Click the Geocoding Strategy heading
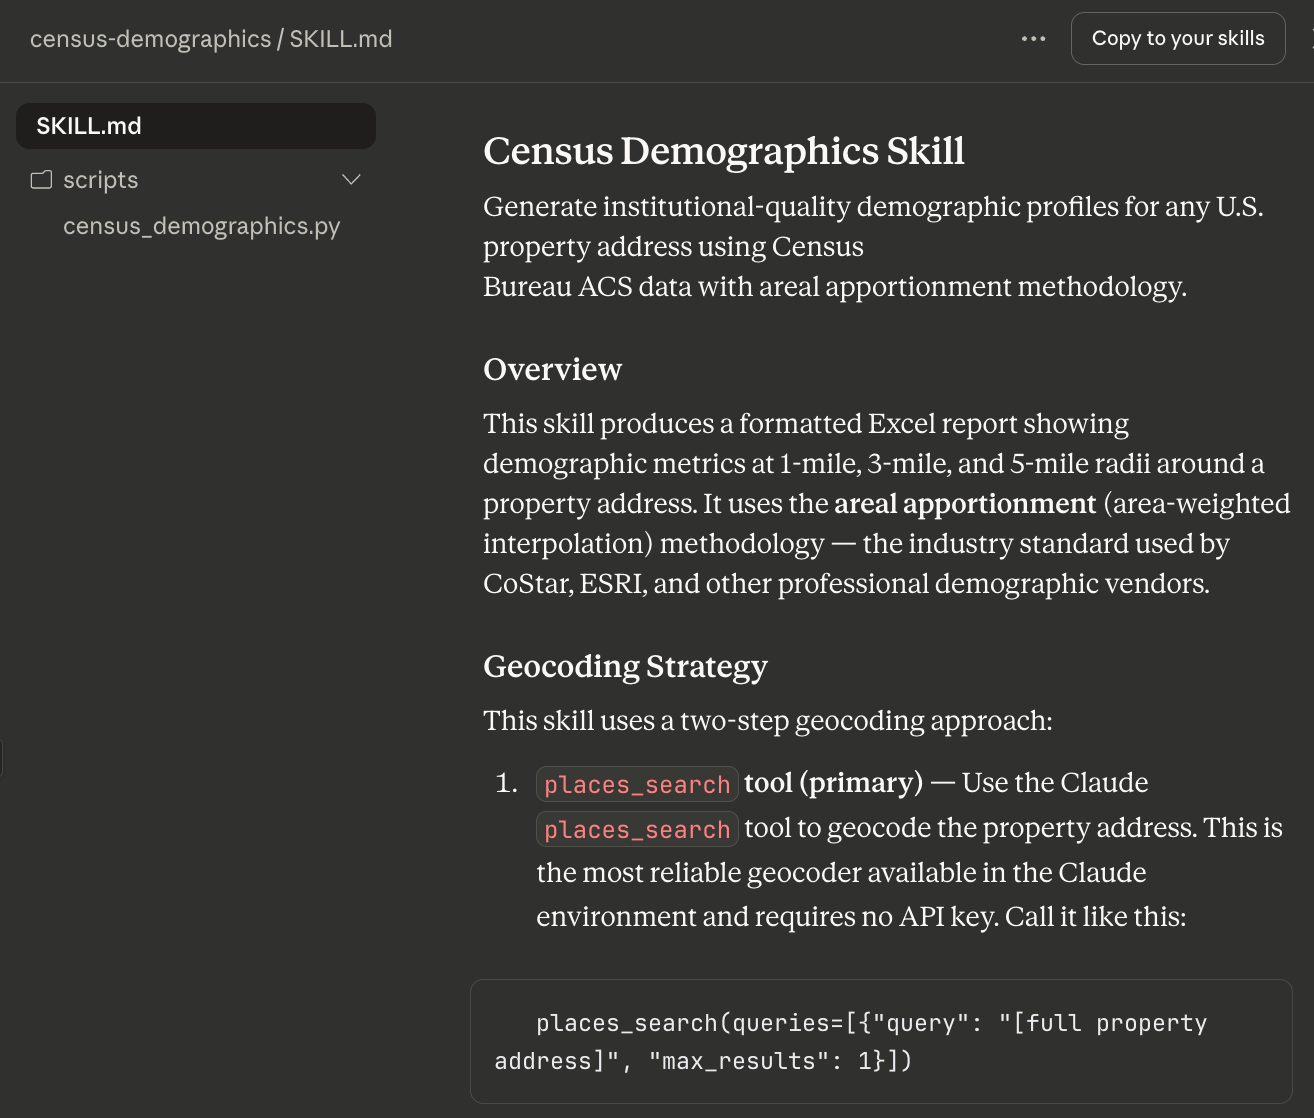1314x1118 pixels. pos(625,666)
